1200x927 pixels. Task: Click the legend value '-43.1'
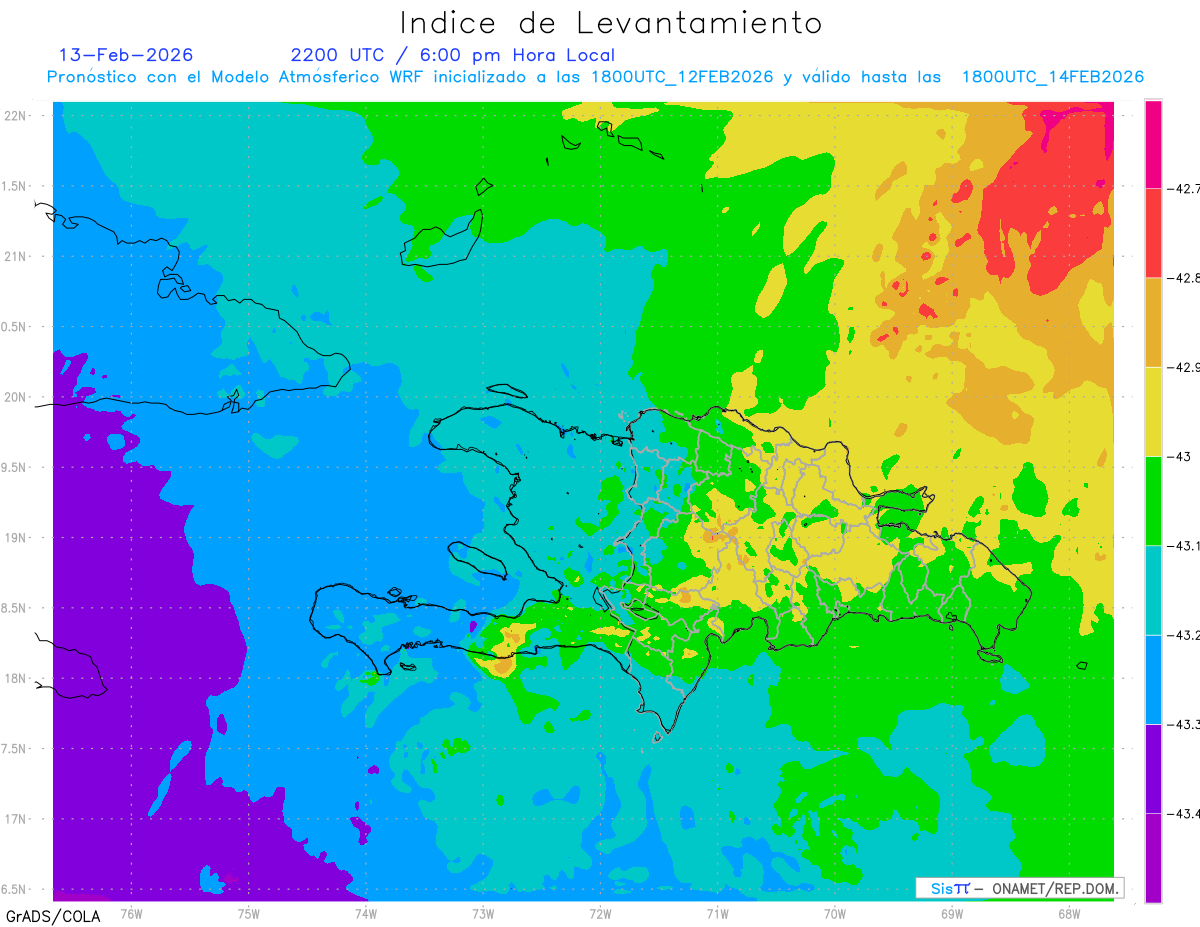1184,546
